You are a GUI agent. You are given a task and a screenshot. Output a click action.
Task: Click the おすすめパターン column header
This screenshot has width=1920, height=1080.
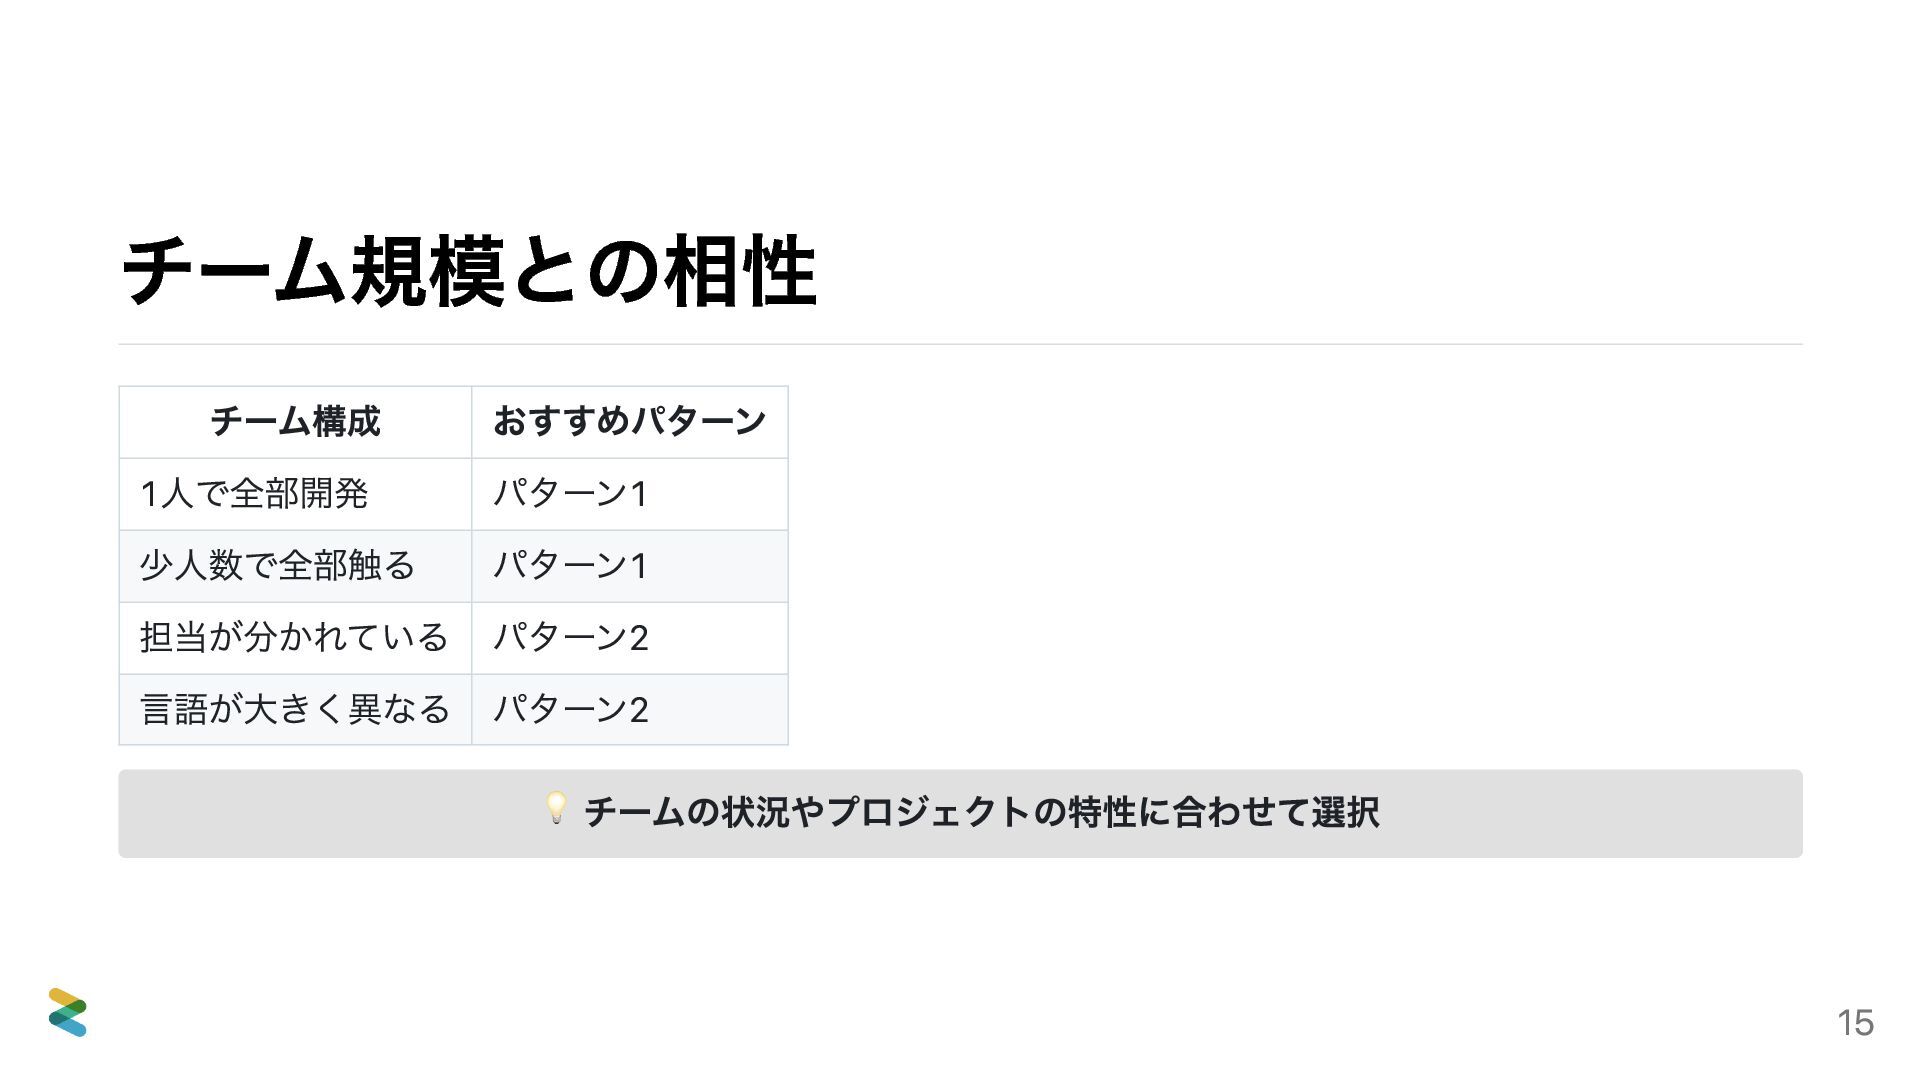630,422
